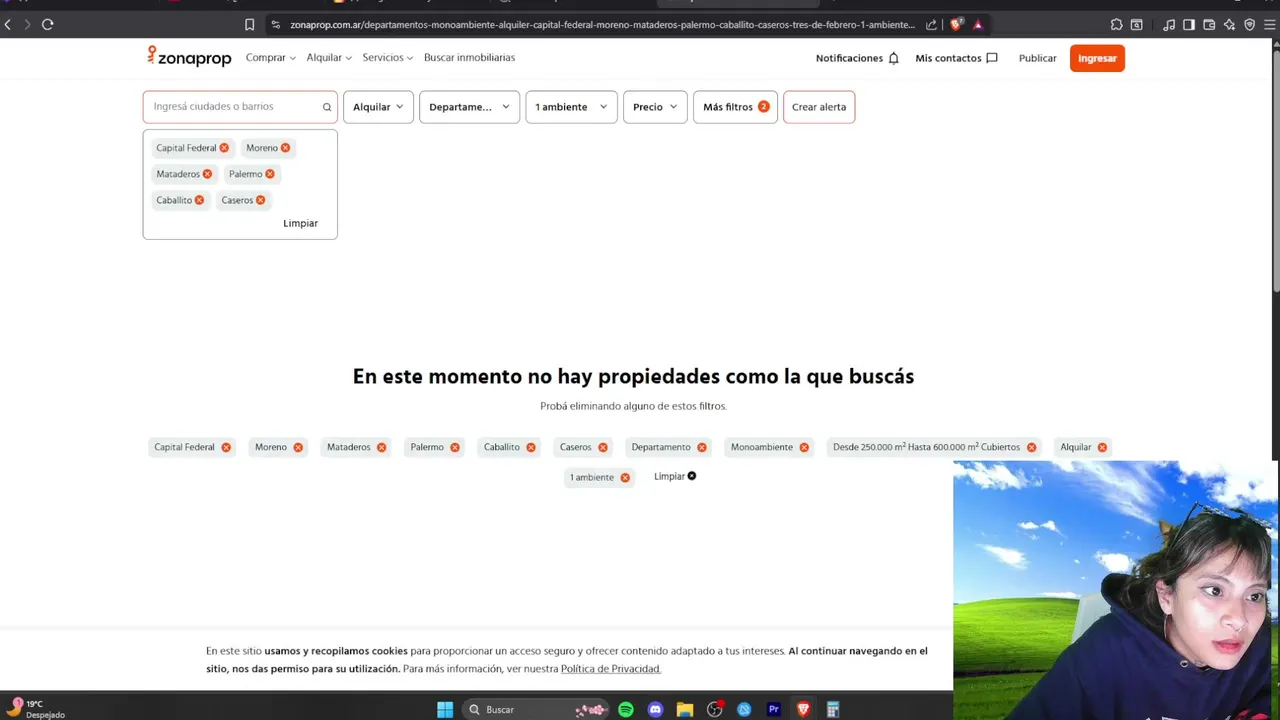Viewport: 1280px width, 720px height.
Task: Open the Windows Start menu
Action: (x=445, y=709)
